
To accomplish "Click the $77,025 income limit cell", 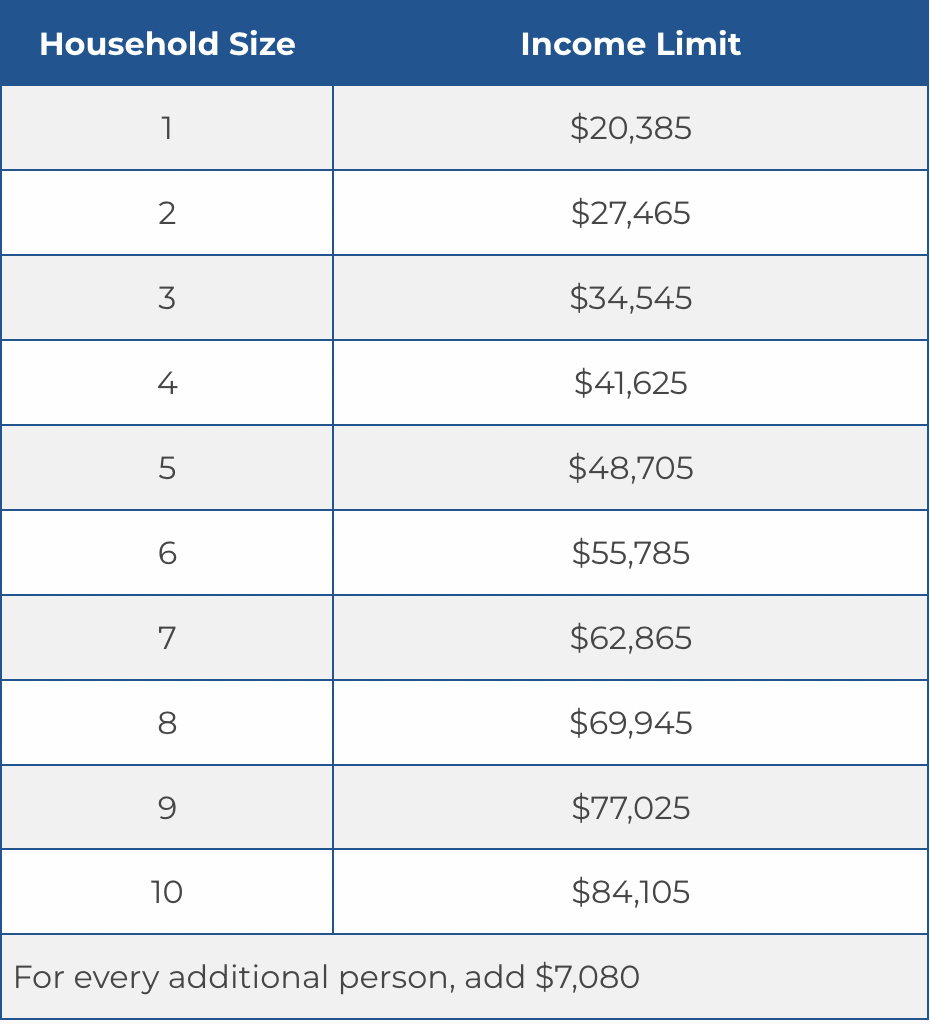I will (x=631, y=808).
